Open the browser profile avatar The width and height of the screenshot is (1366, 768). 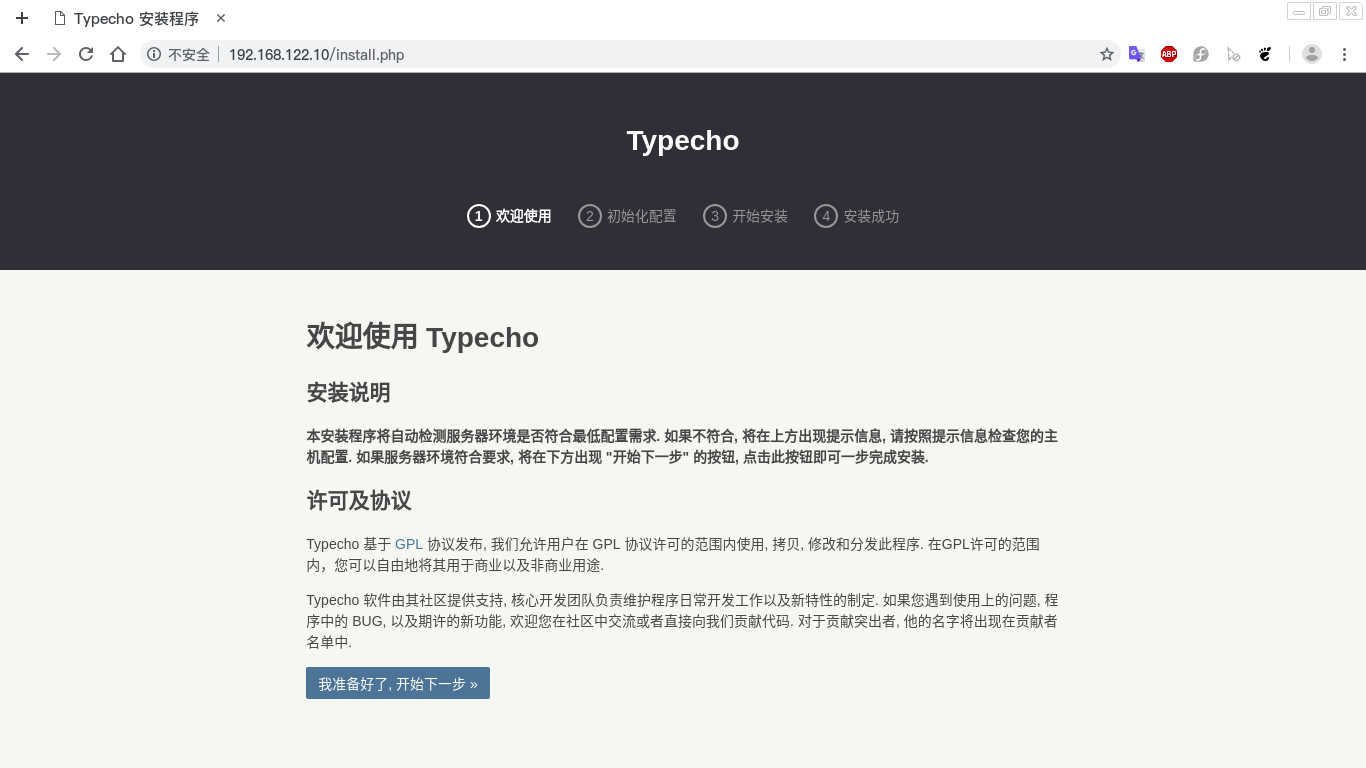1311,54
